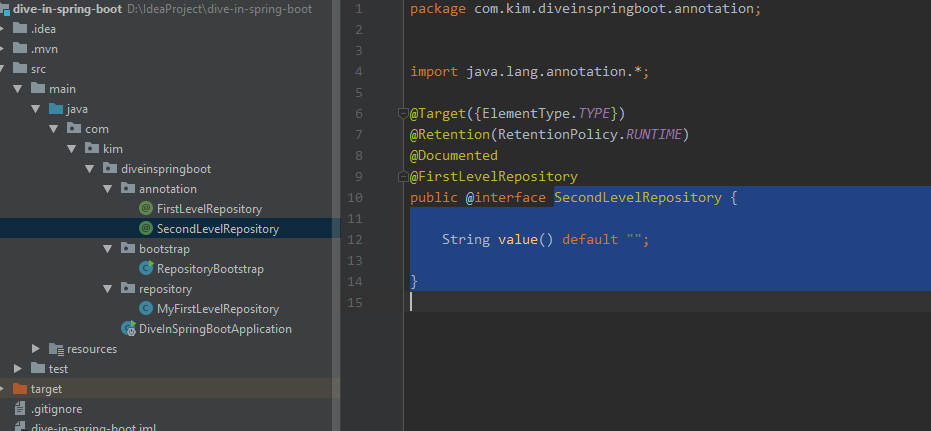Open DiveInSpringBootApplication file

click(215, 329)
